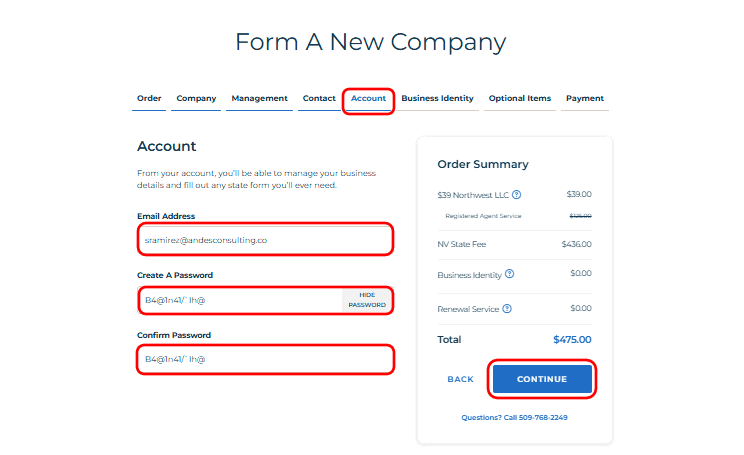
Task: Click help icon beside Business Identity summary
Action: pyautogui.click(x=510, y=274)
